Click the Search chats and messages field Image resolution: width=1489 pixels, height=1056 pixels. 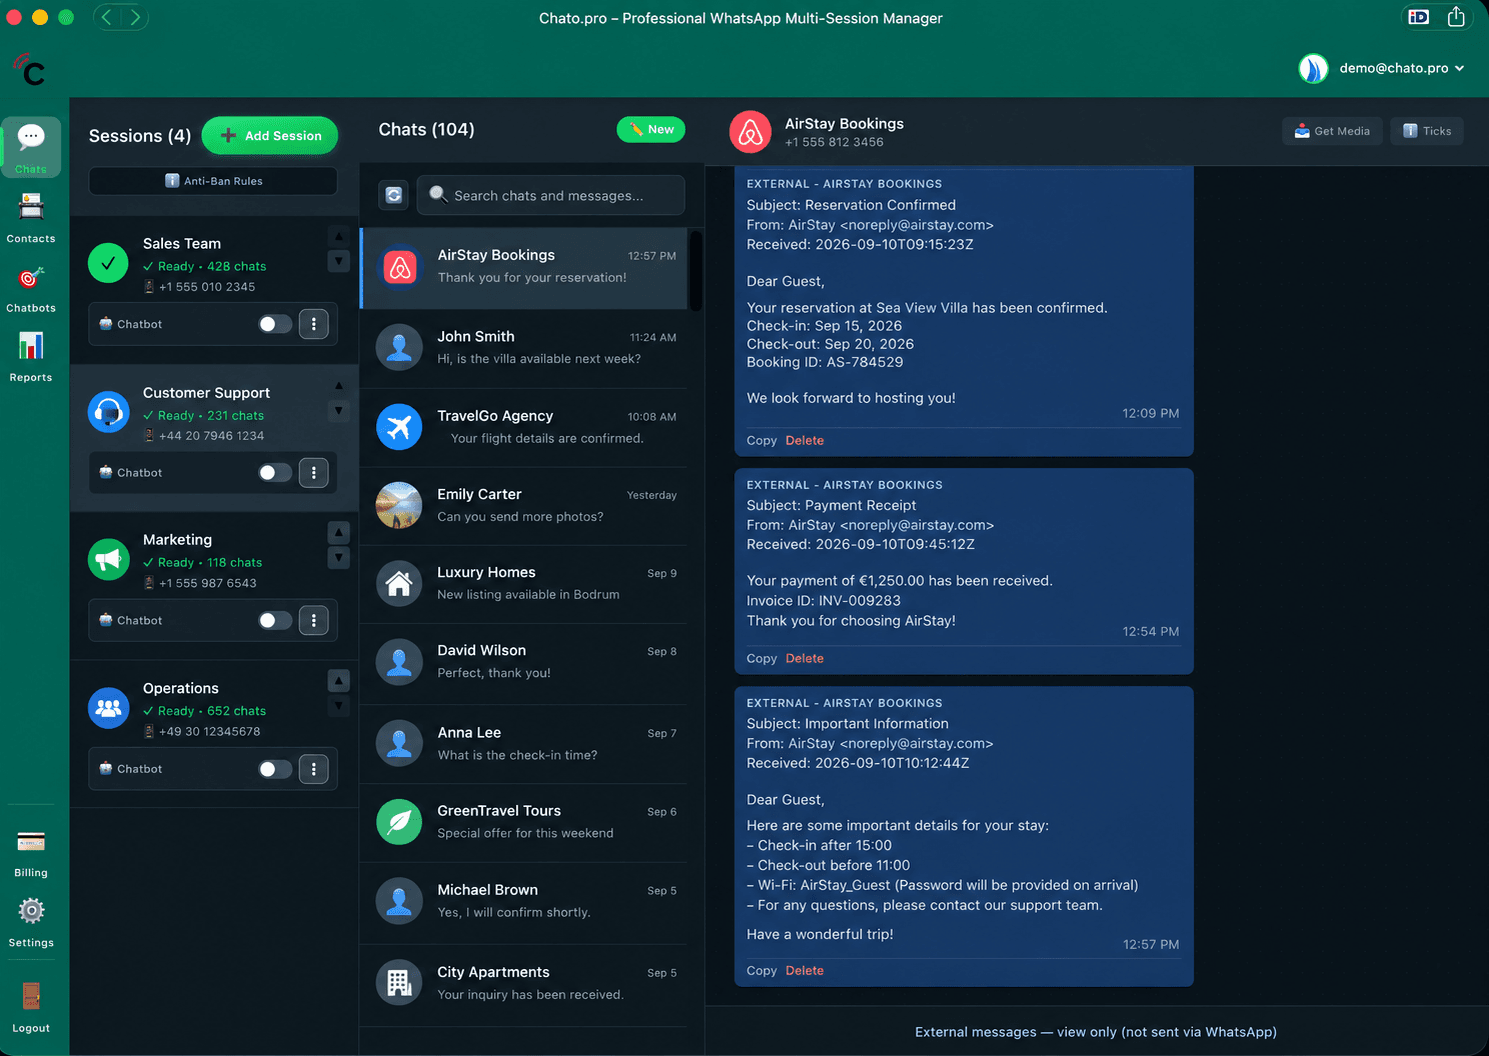(551, 195)
